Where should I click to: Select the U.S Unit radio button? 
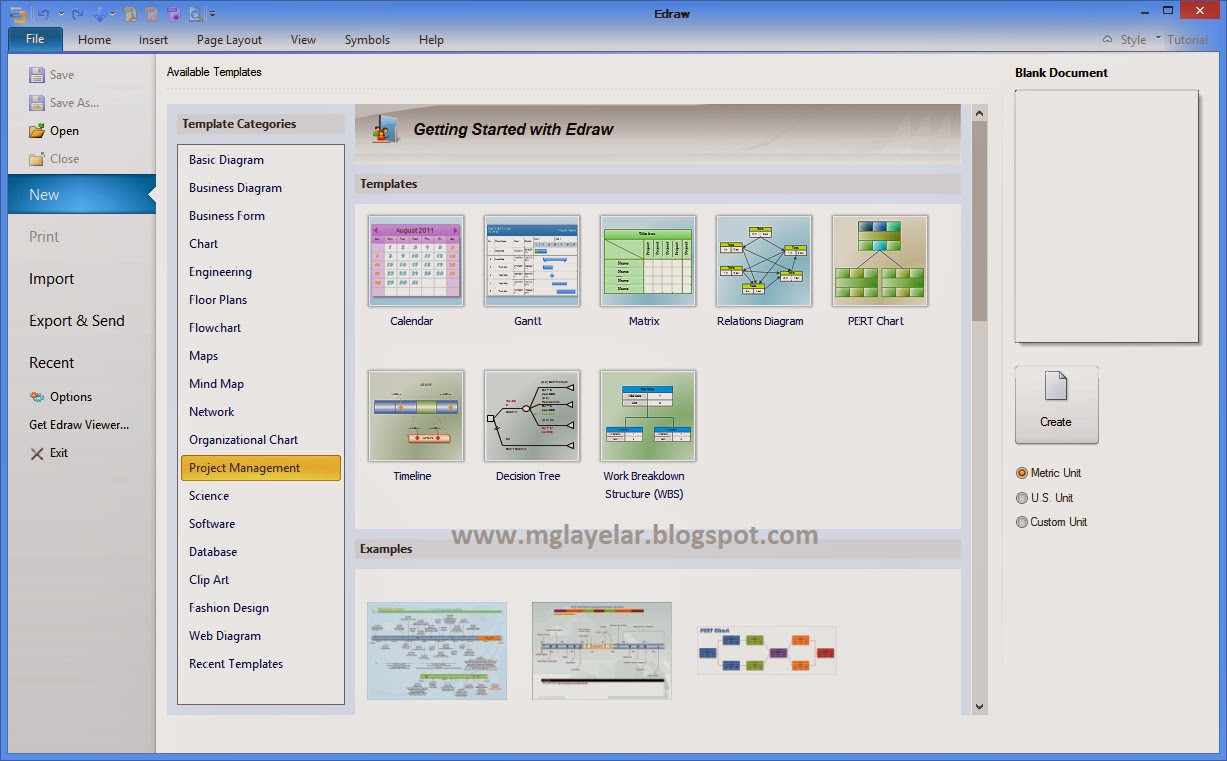click(1022, 498)
